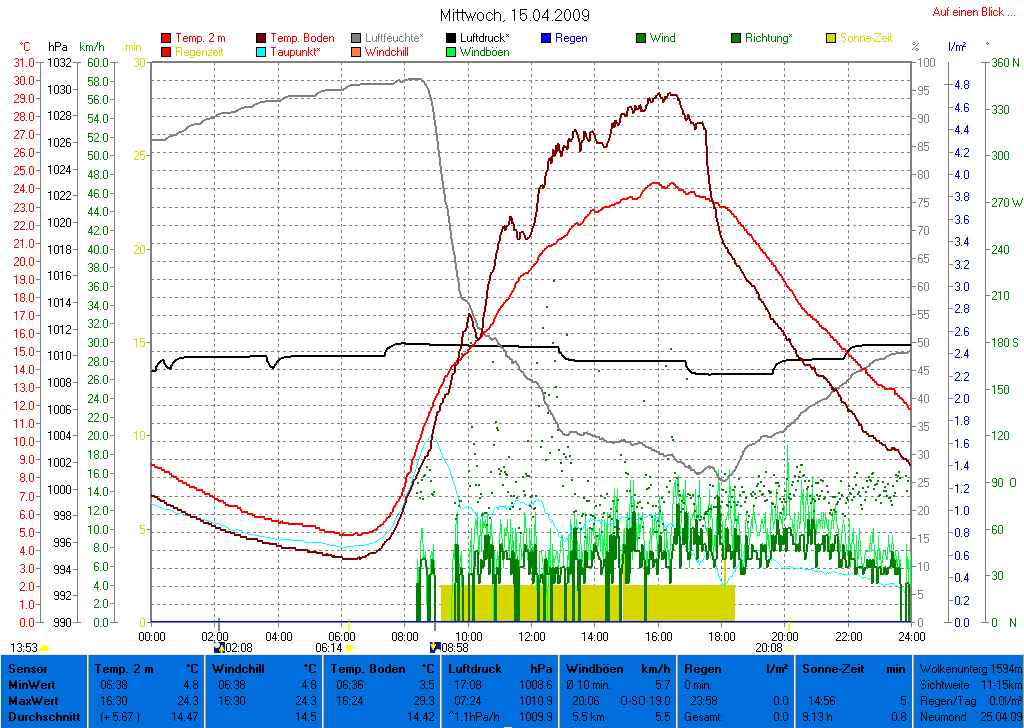The image size is (1024, 728).
Task: Click the blue Regen legend square
Action: [546, 38]
